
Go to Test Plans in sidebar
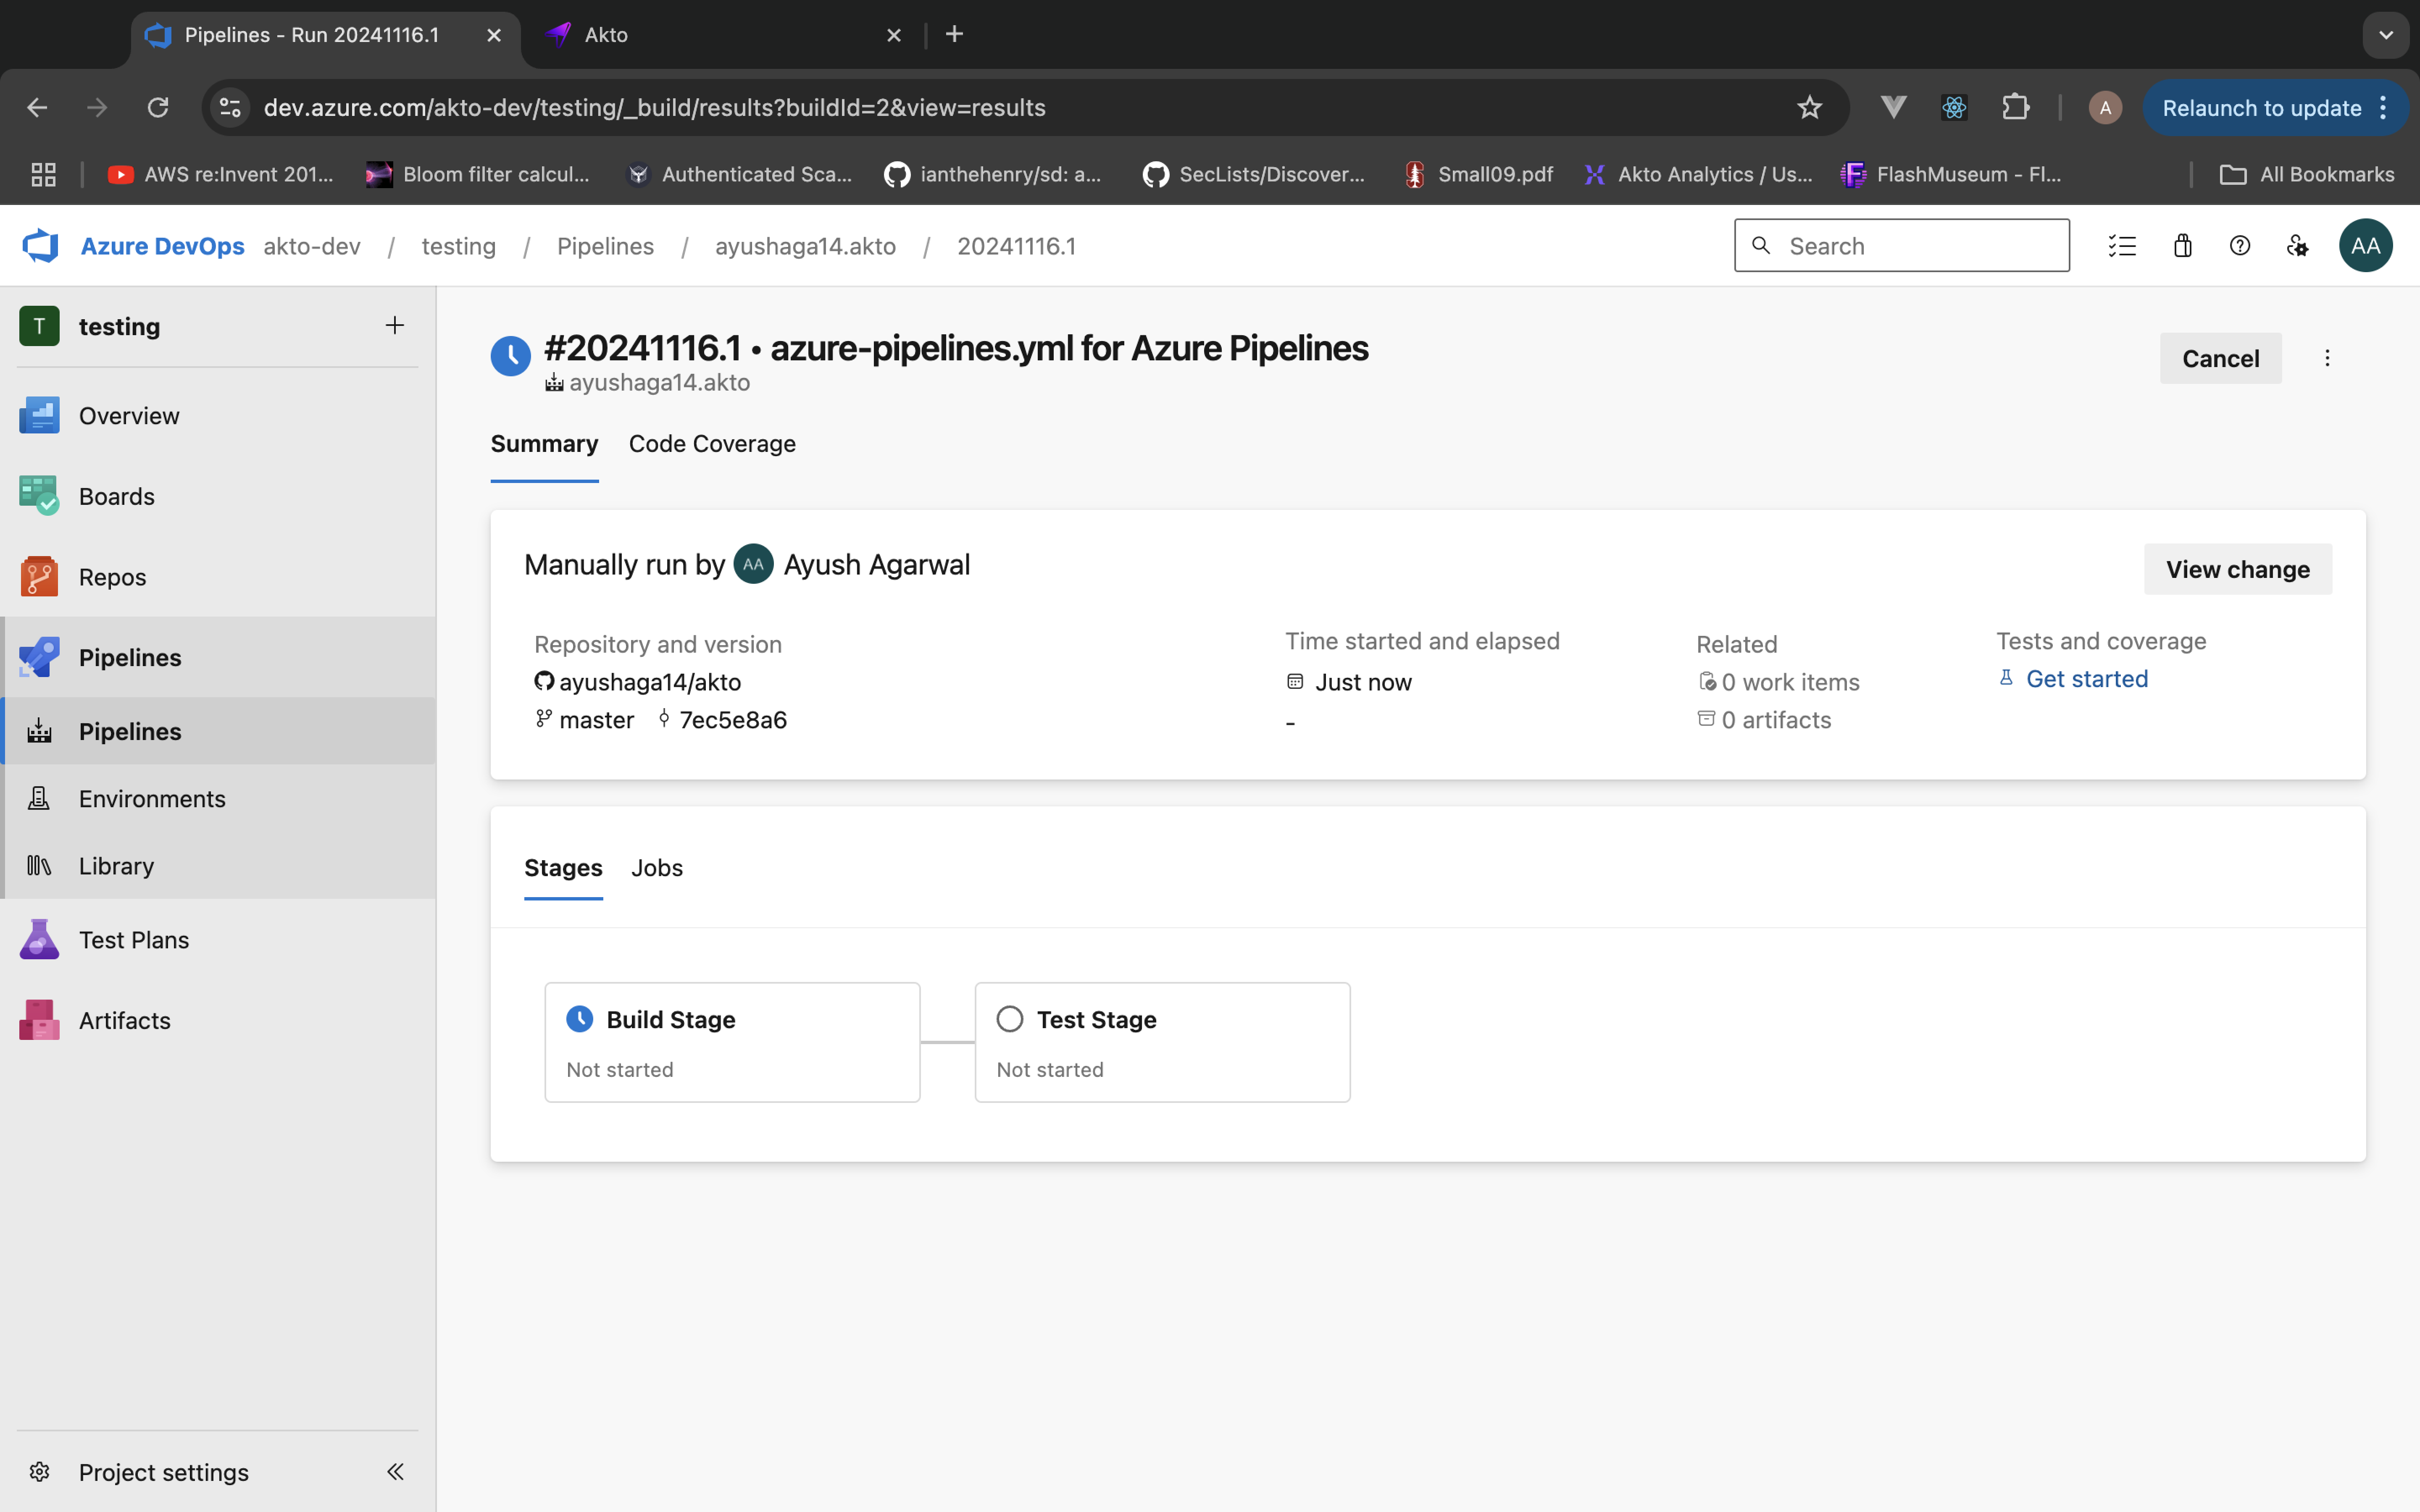(x=133, y=940)
